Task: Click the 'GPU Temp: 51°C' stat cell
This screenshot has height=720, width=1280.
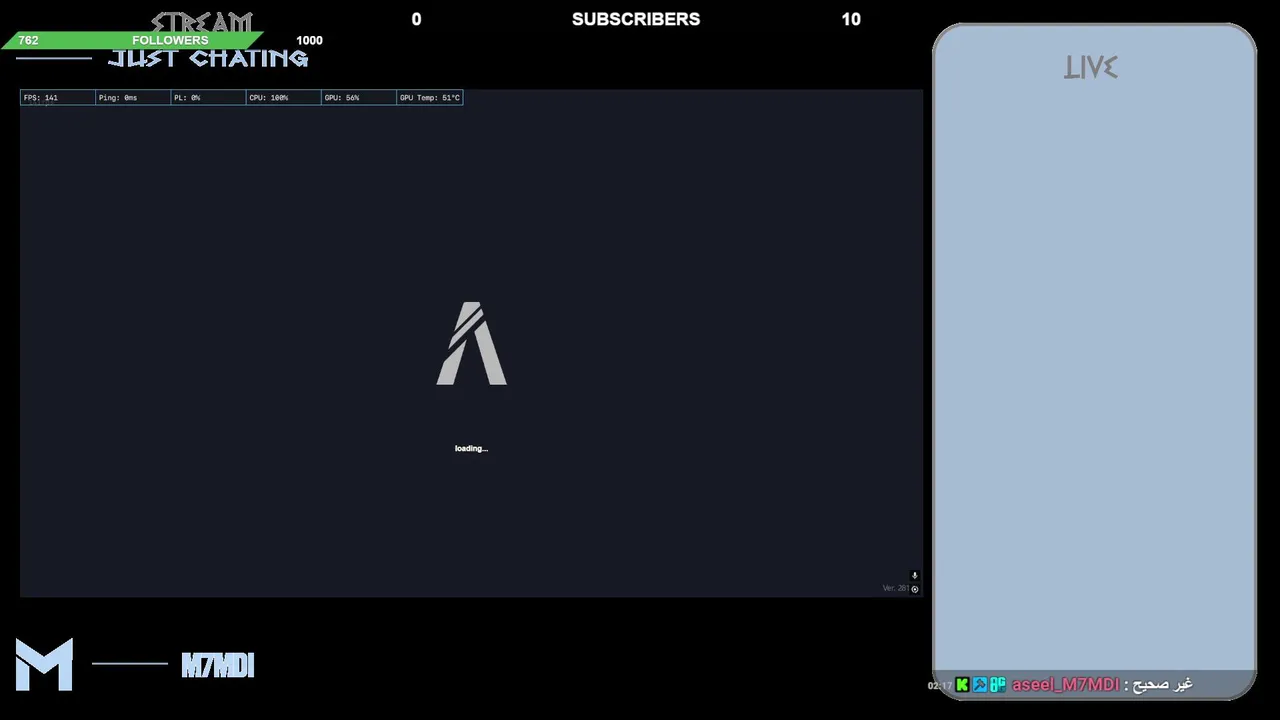Action: click(x=430, y=97)
